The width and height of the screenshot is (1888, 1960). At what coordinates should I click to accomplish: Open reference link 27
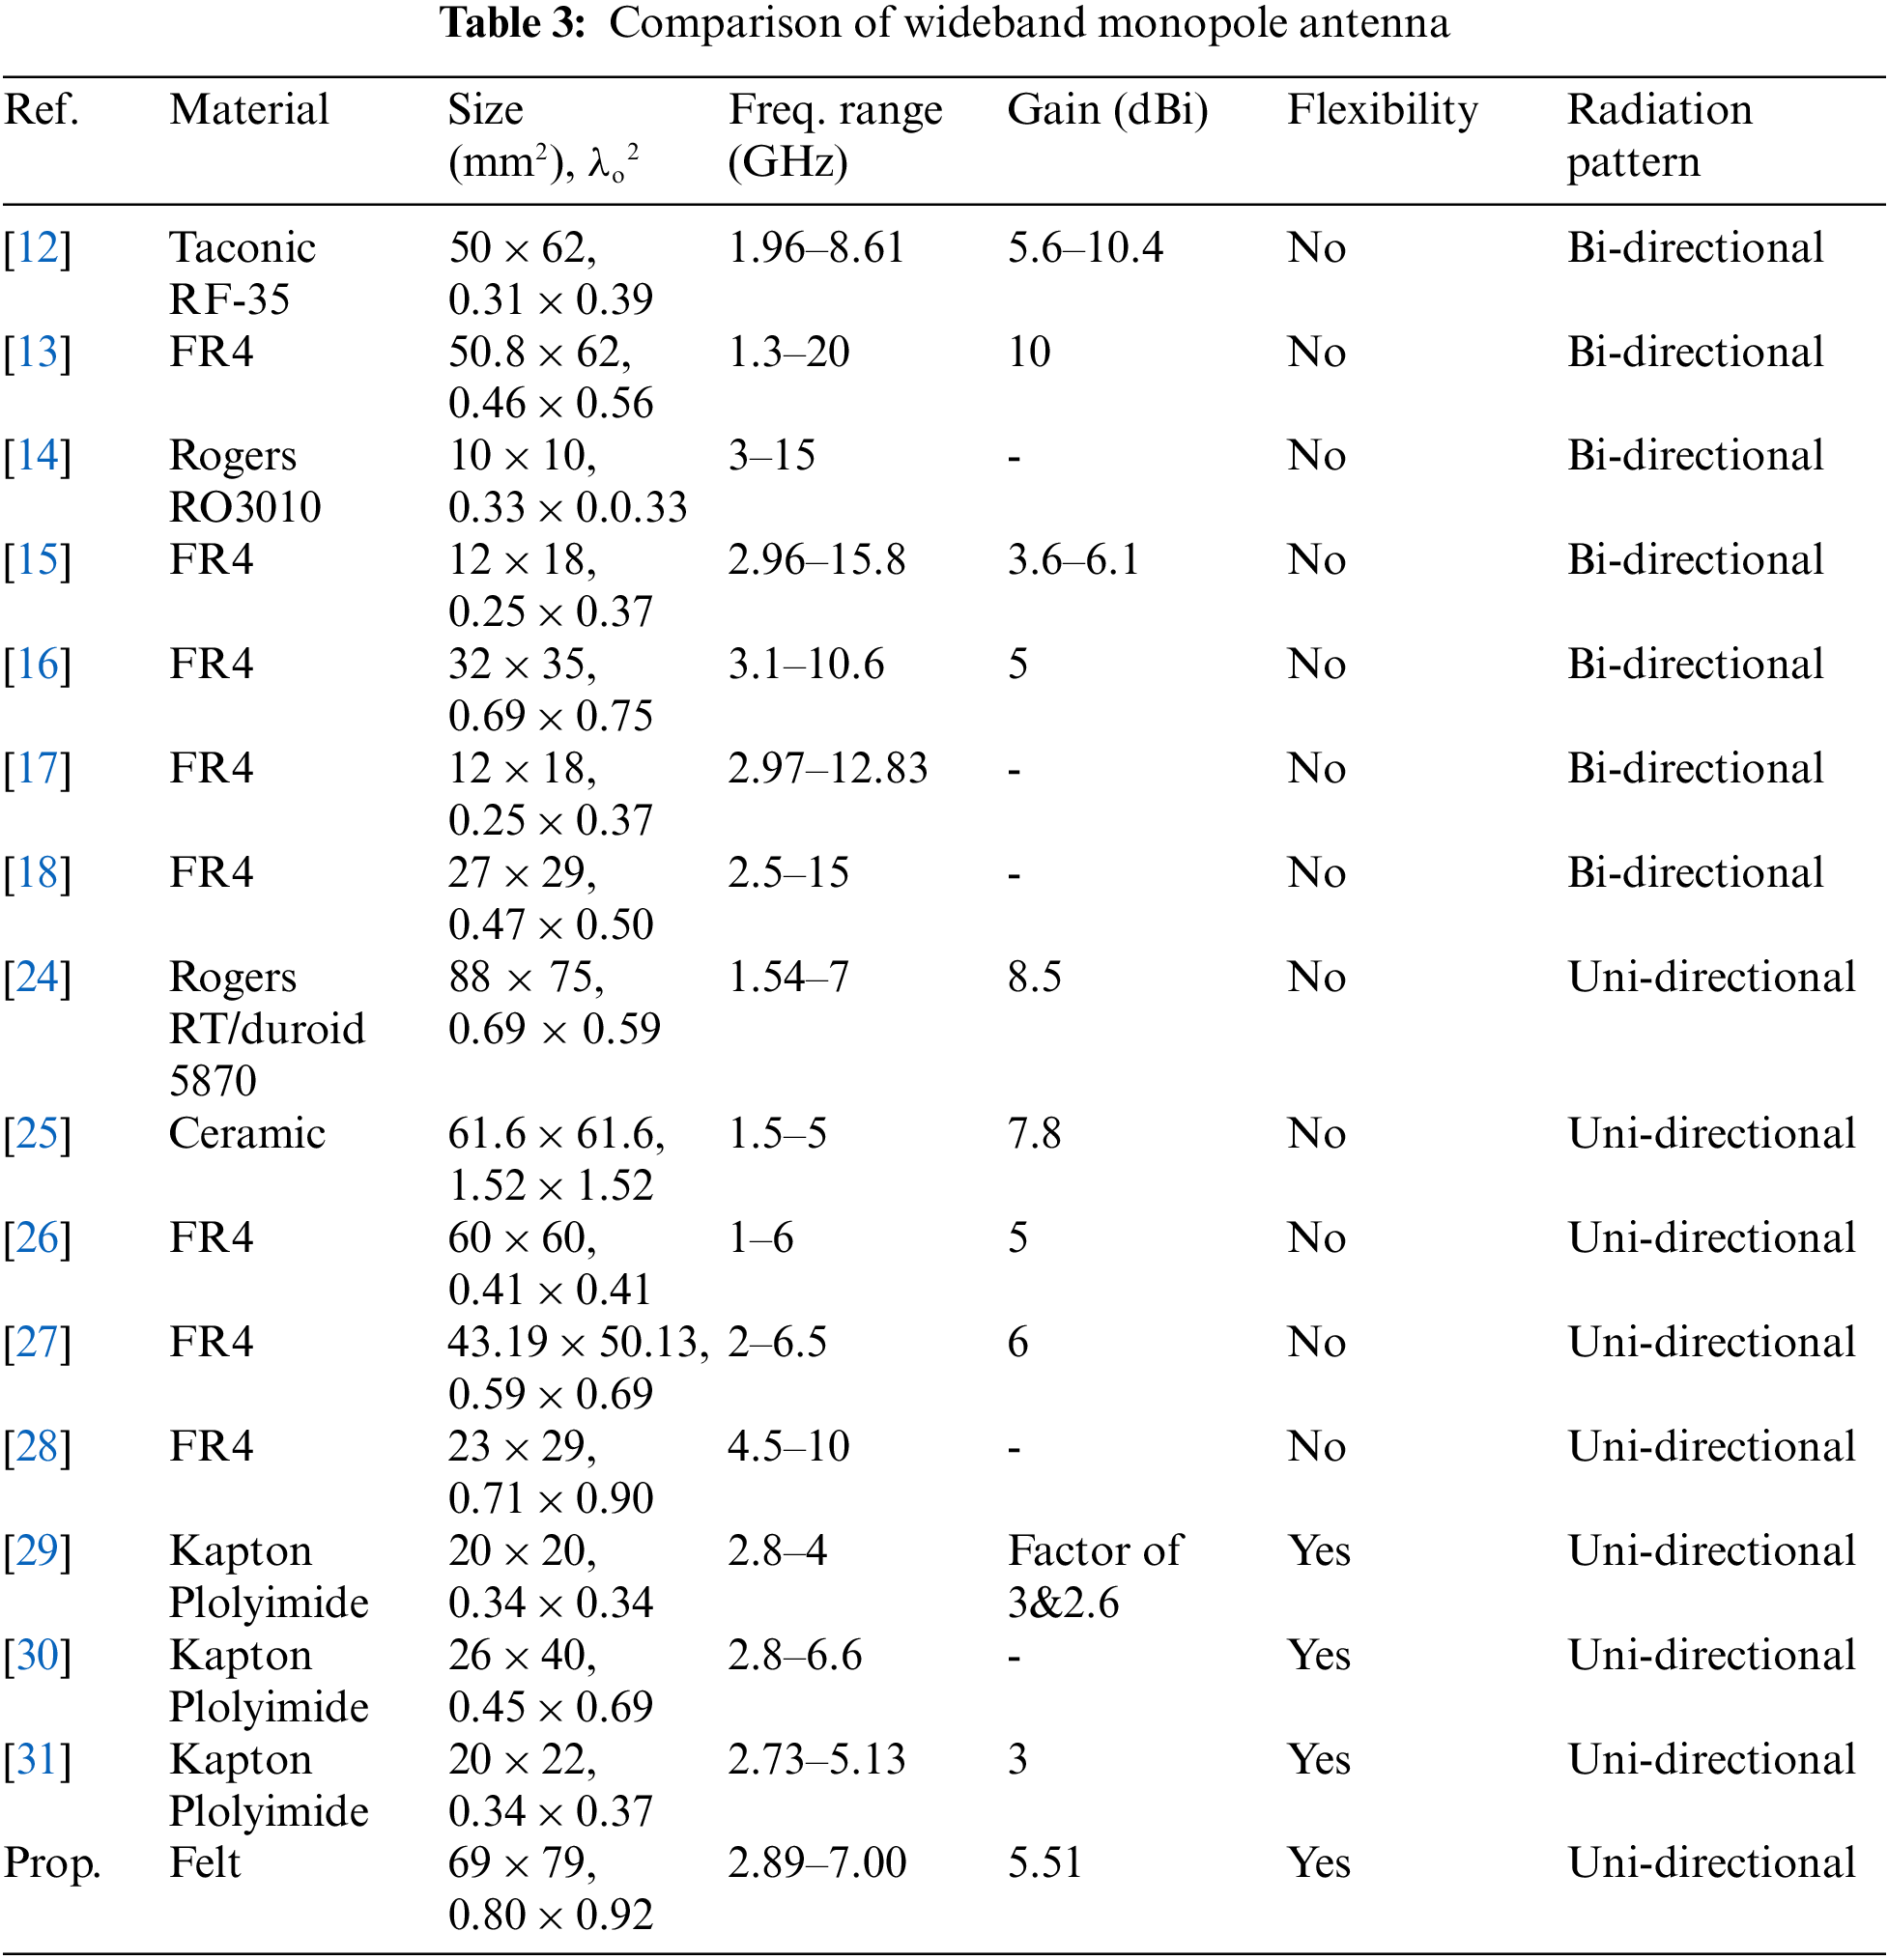coord(37,1342)
